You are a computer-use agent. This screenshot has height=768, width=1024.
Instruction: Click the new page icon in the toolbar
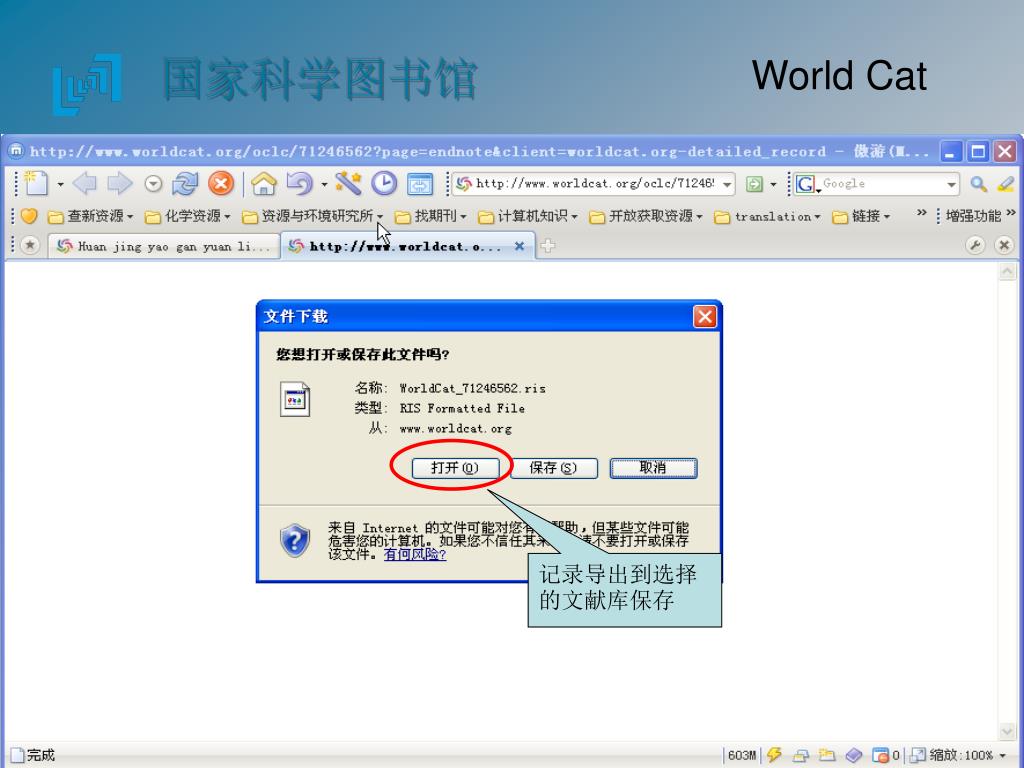point(35,184)
